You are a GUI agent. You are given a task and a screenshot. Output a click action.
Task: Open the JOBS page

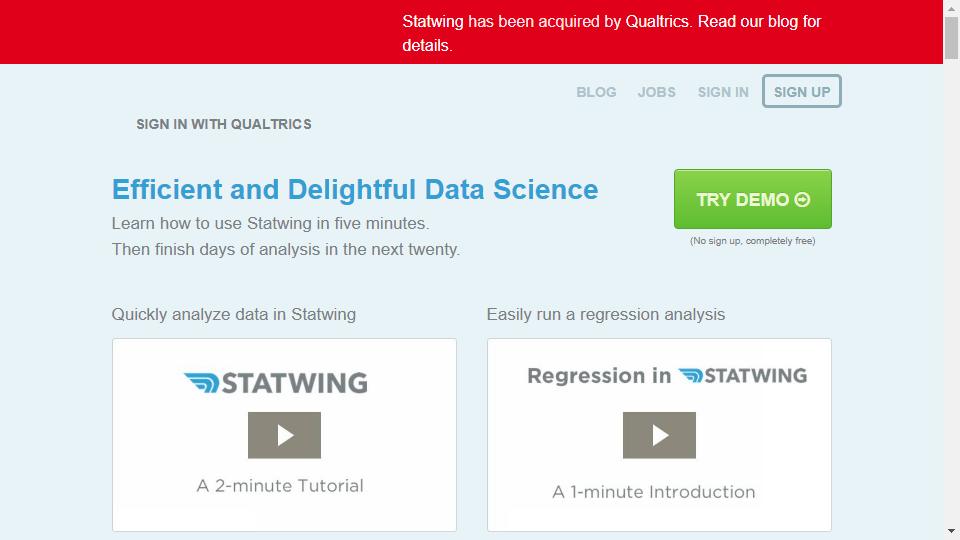point(656,92)
